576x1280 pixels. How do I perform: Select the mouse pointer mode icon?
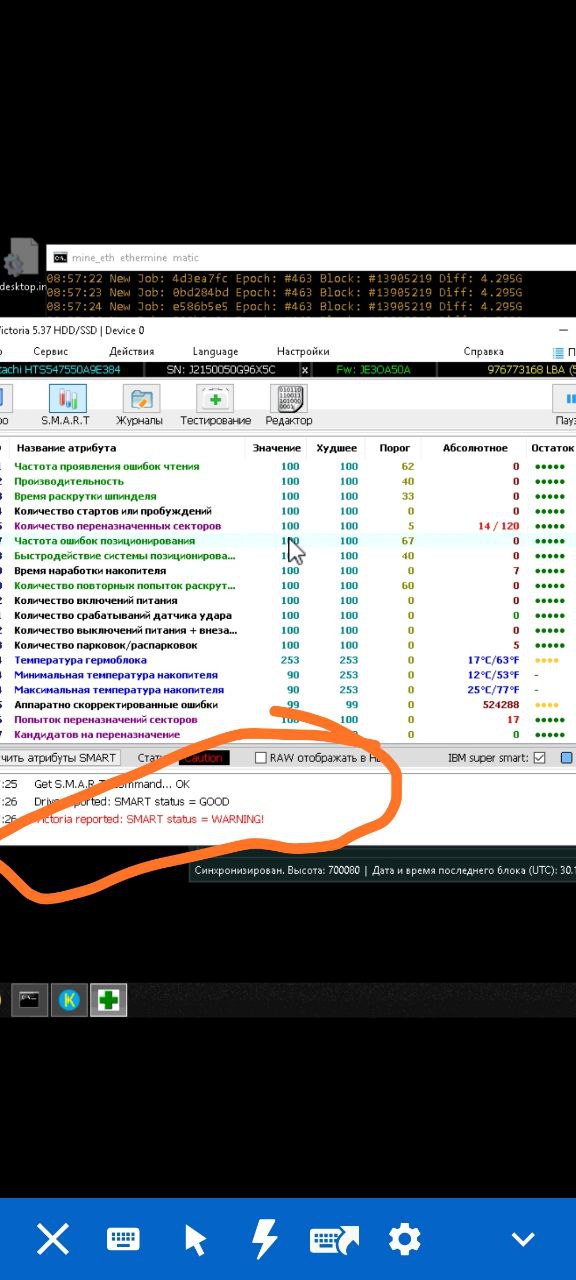tap(195, 1240)
